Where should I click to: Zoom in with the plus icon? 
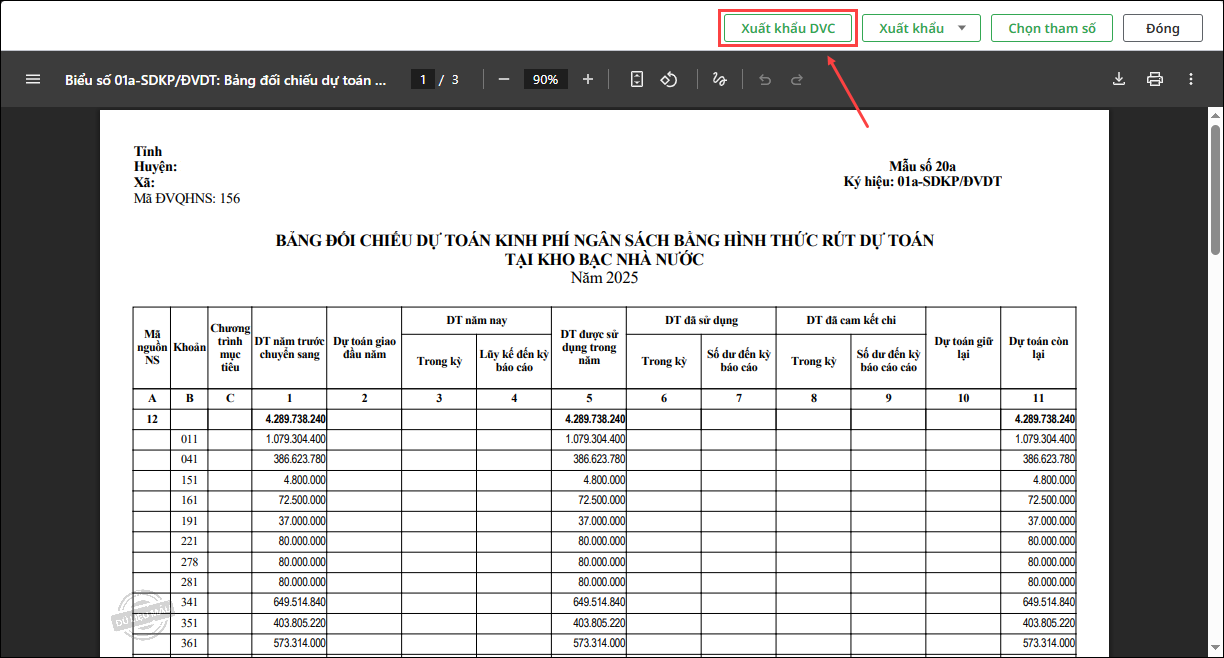pos(588,79)
